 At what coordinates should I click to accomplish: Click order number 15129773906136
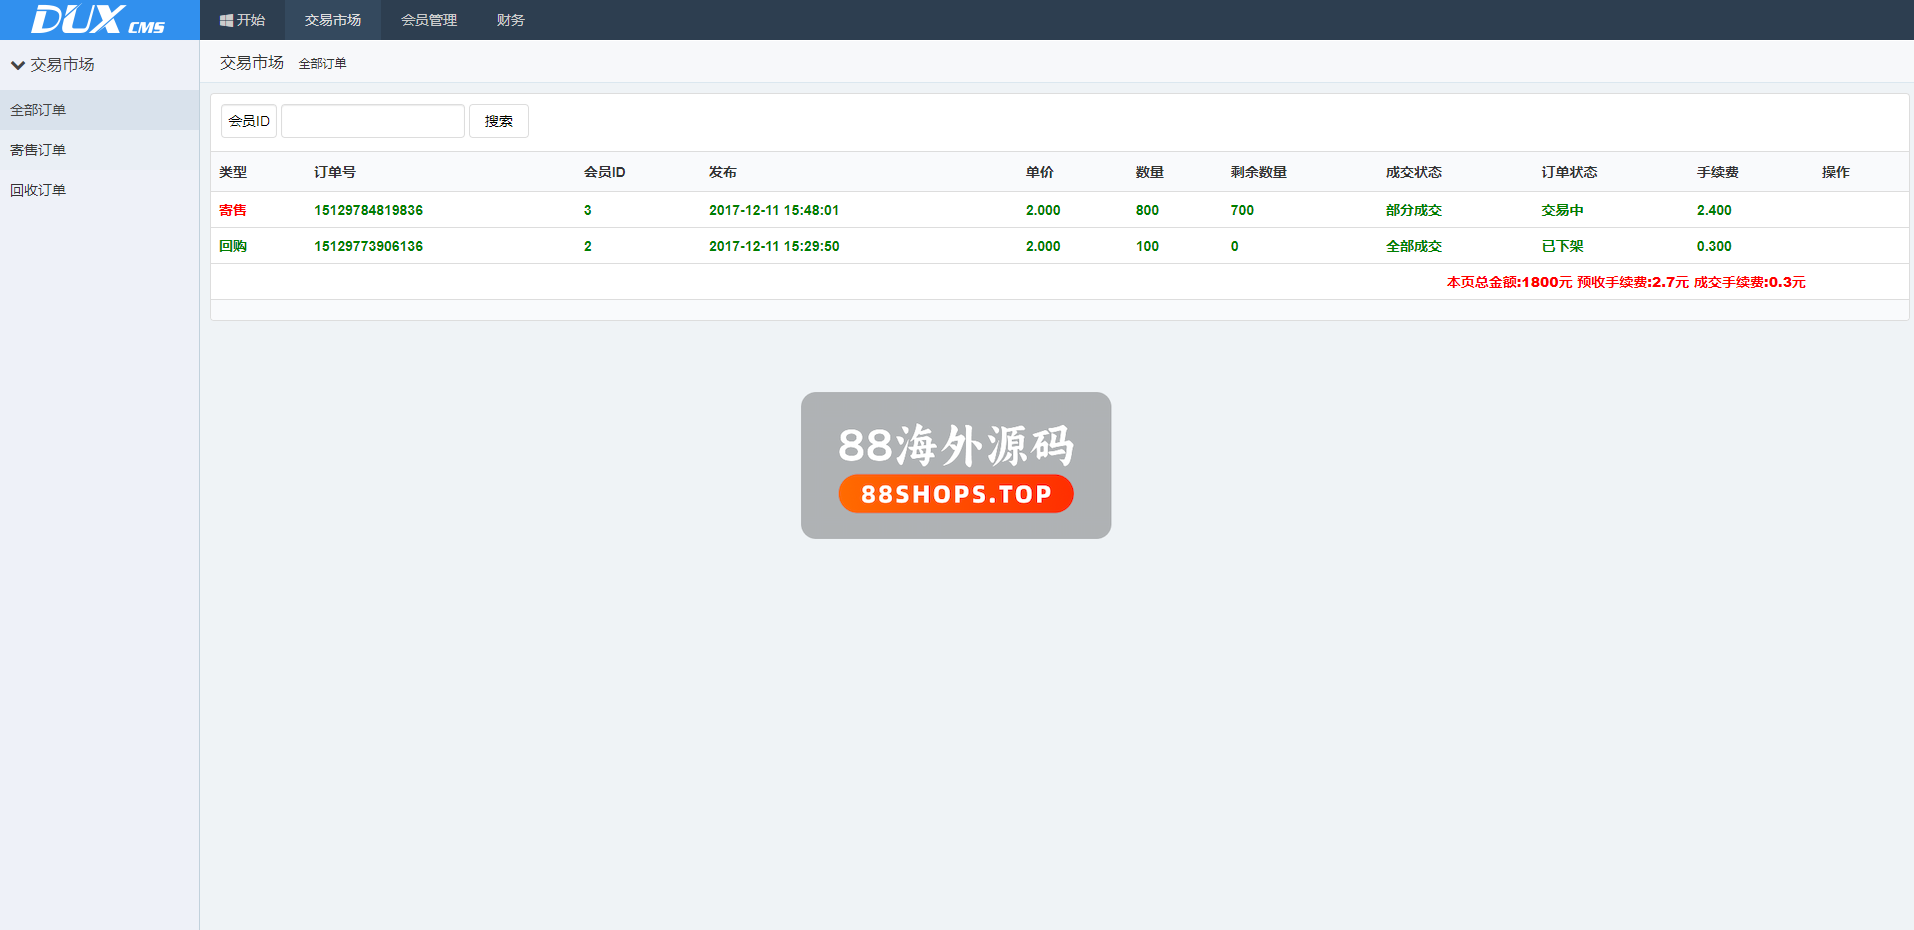tap(368, 246)
